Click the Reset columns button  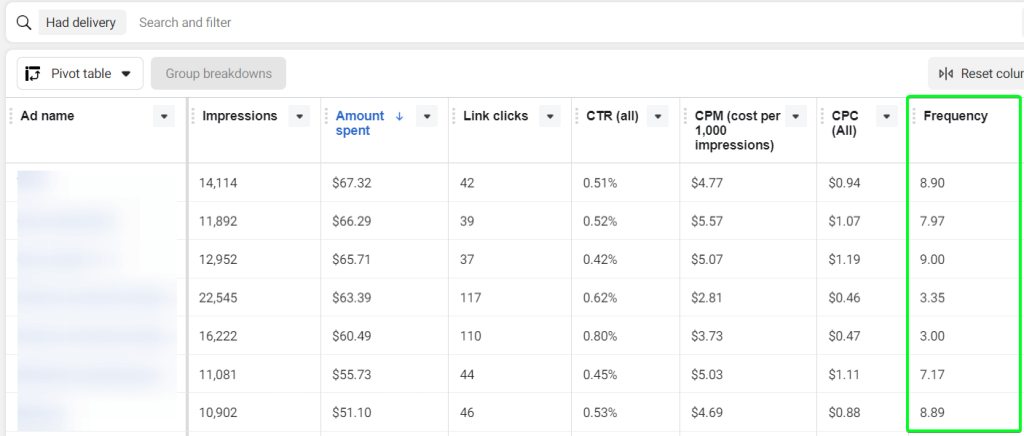(x=976, y=74)
